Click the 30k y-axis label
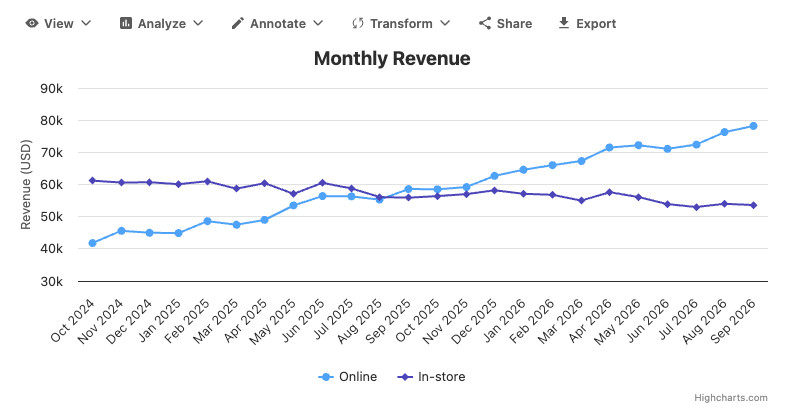 [51, 282]
